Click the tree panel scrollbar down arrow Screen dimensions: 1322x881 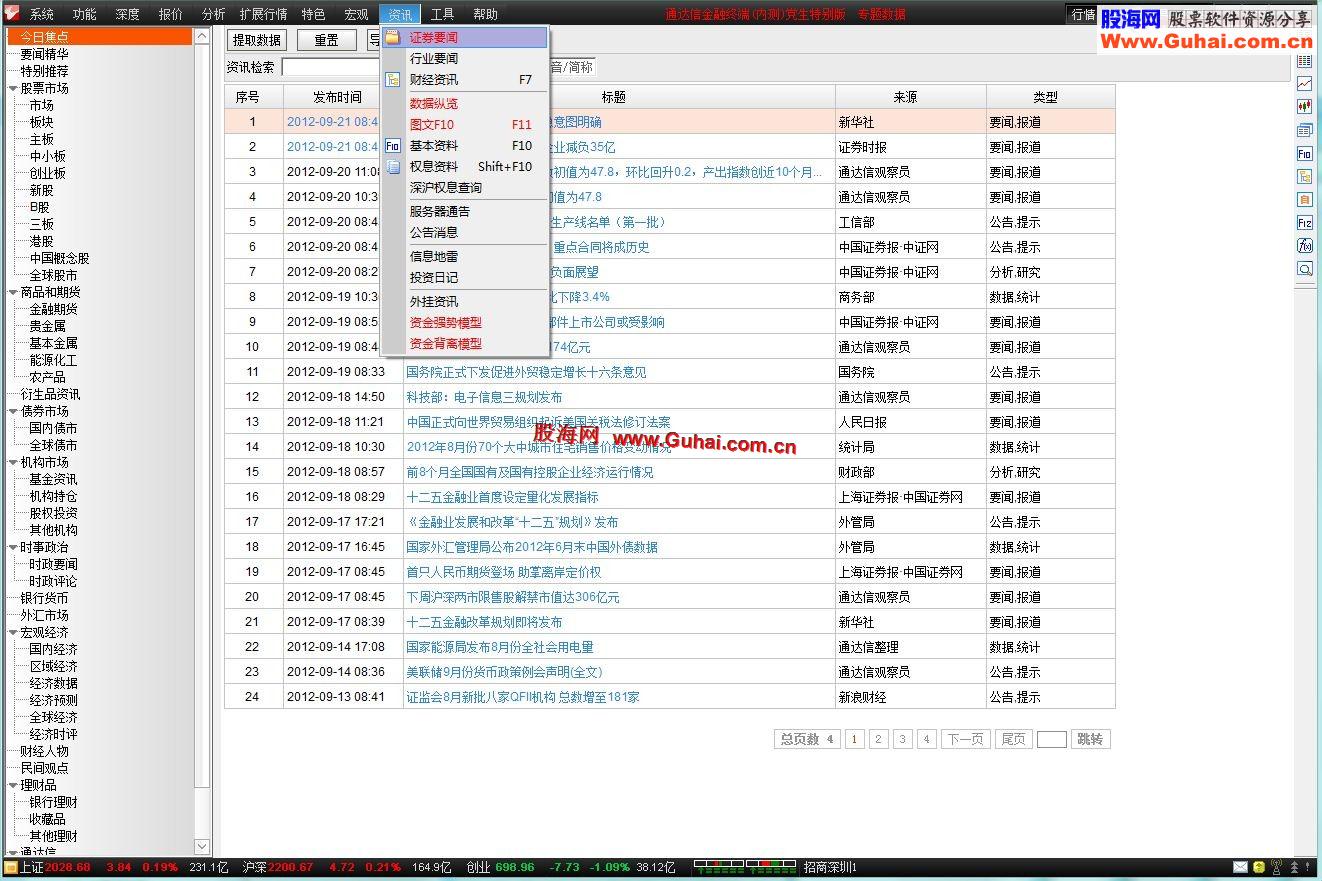tap(202, 846)
